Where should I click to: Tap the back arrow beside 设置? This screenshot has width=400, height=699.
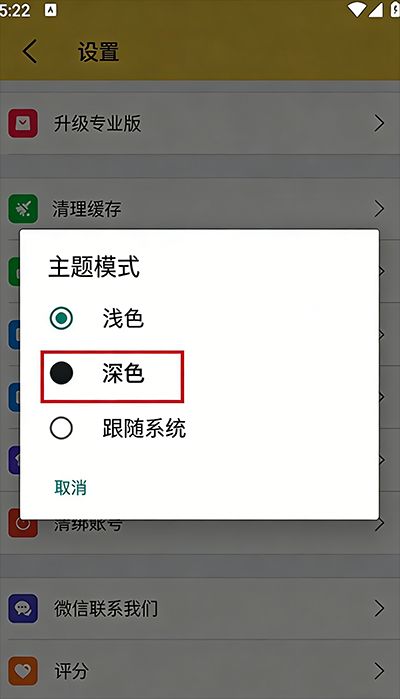[30, 51]
